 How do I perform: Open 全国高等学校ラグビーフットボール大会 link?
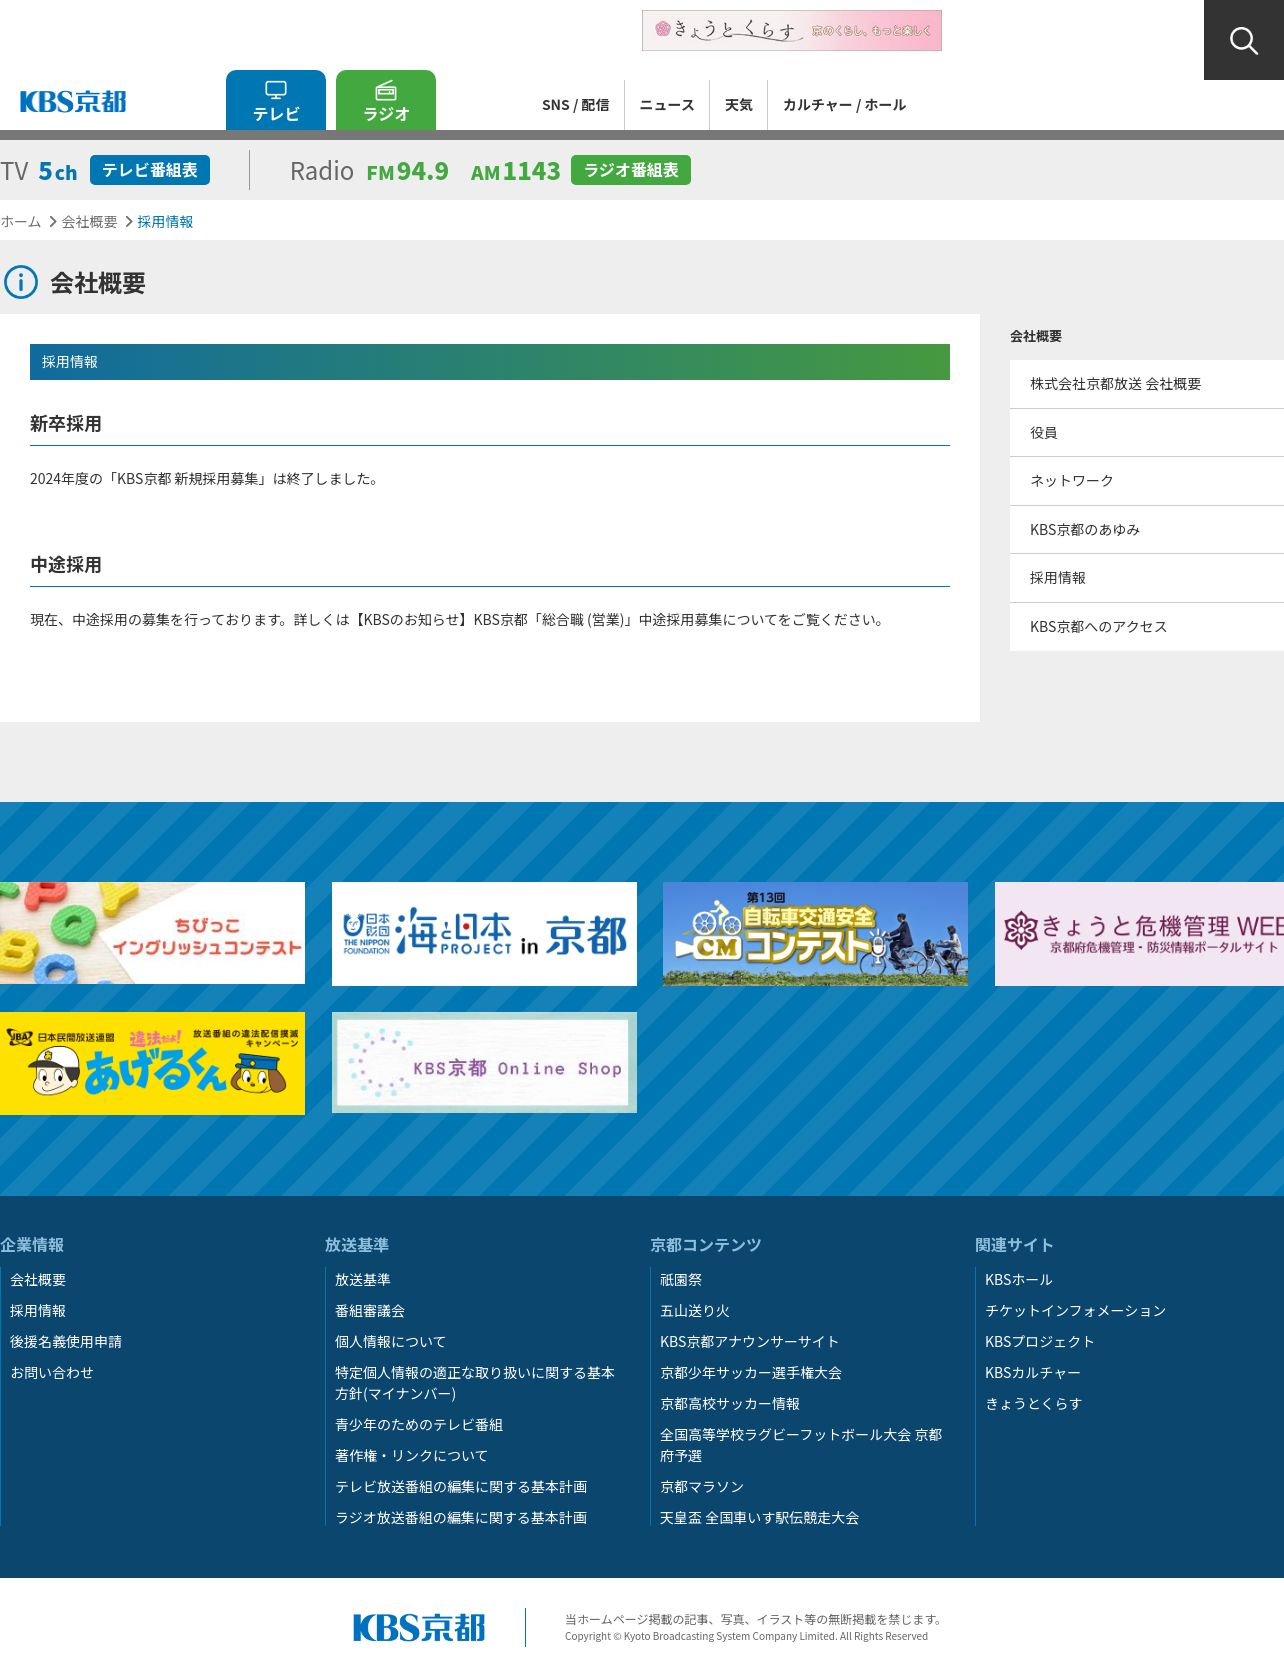click(x=801, y=1445)
